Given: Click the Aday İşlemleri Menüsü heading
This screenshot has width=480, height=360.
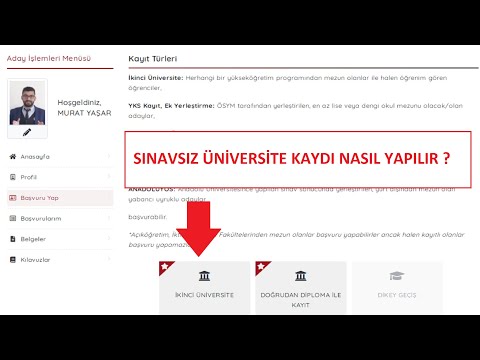Looking at the screenshot, I should click(49, 59).
